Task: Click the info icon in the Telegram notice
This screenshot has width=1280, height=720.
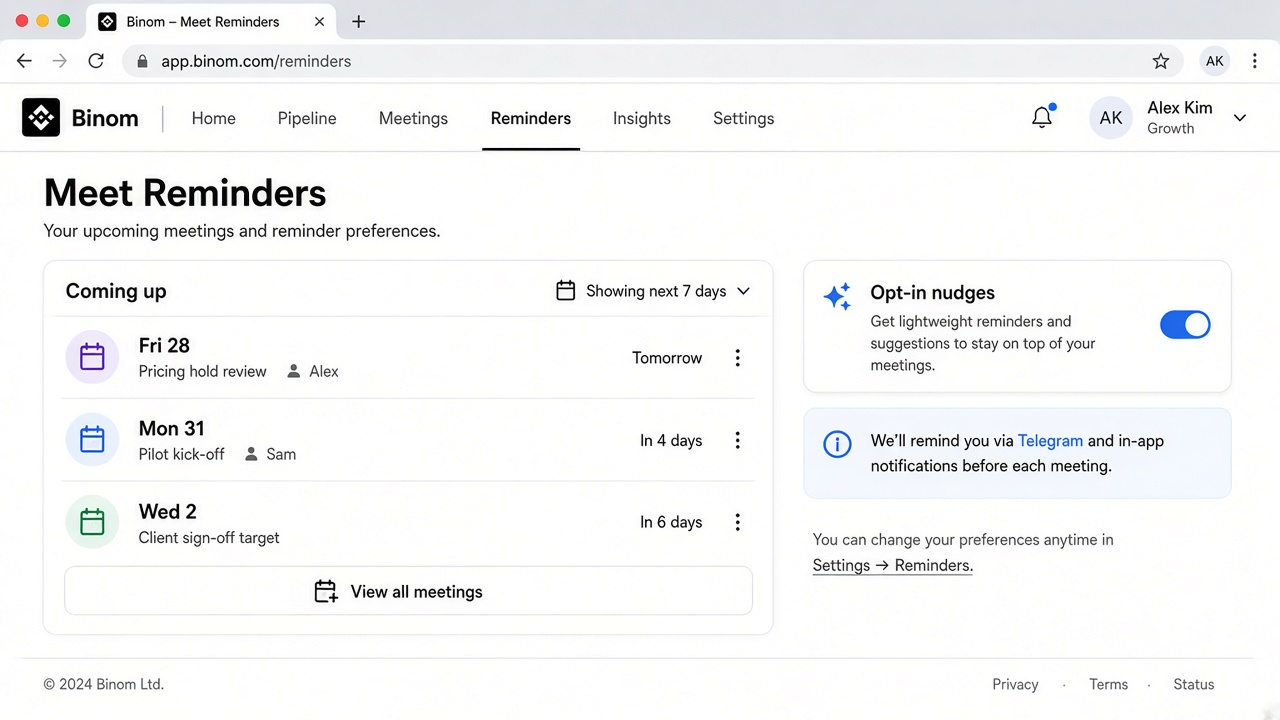Action: click(837, 444)
